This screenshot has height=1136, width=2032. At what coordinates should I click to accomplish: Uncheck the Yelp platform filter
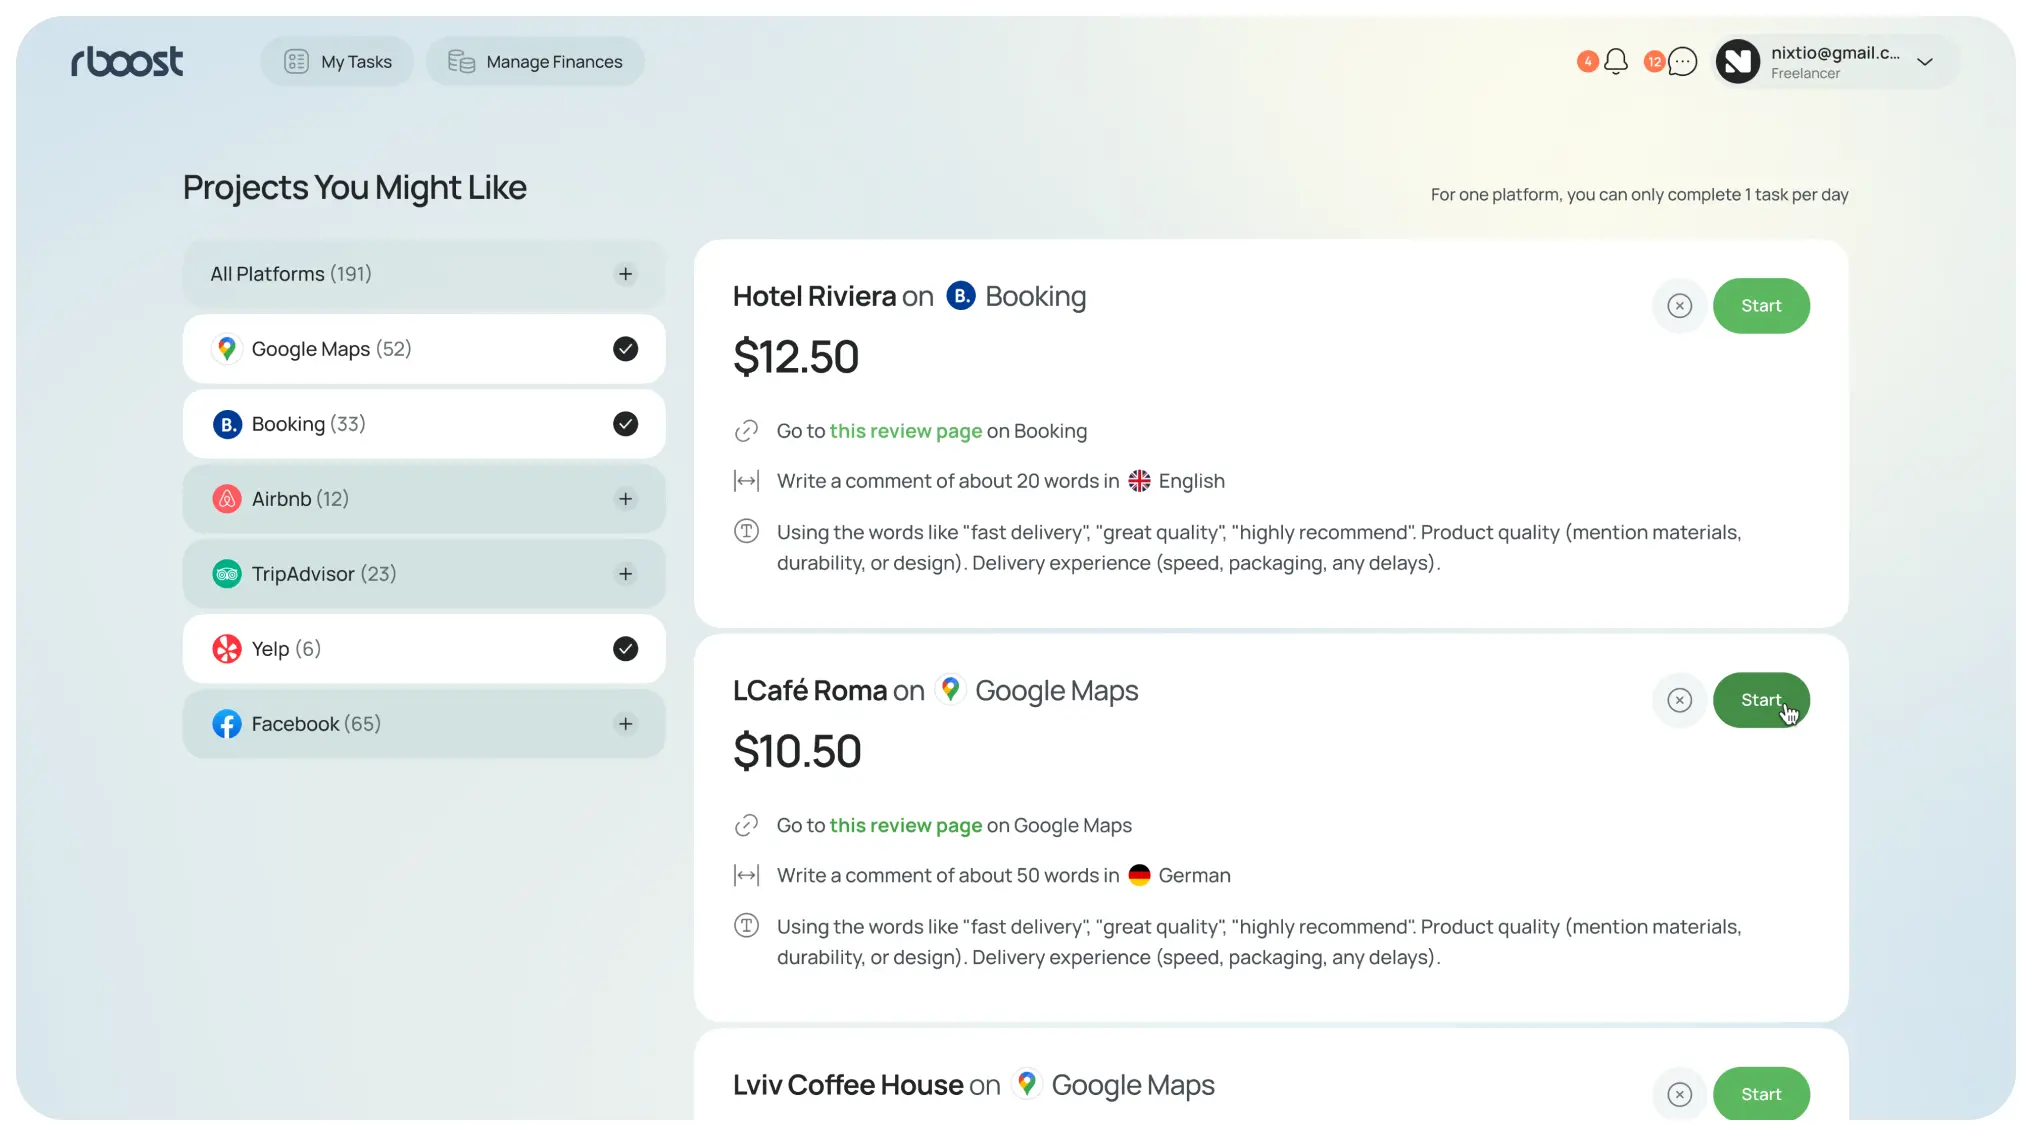click(x=625, y=649)
